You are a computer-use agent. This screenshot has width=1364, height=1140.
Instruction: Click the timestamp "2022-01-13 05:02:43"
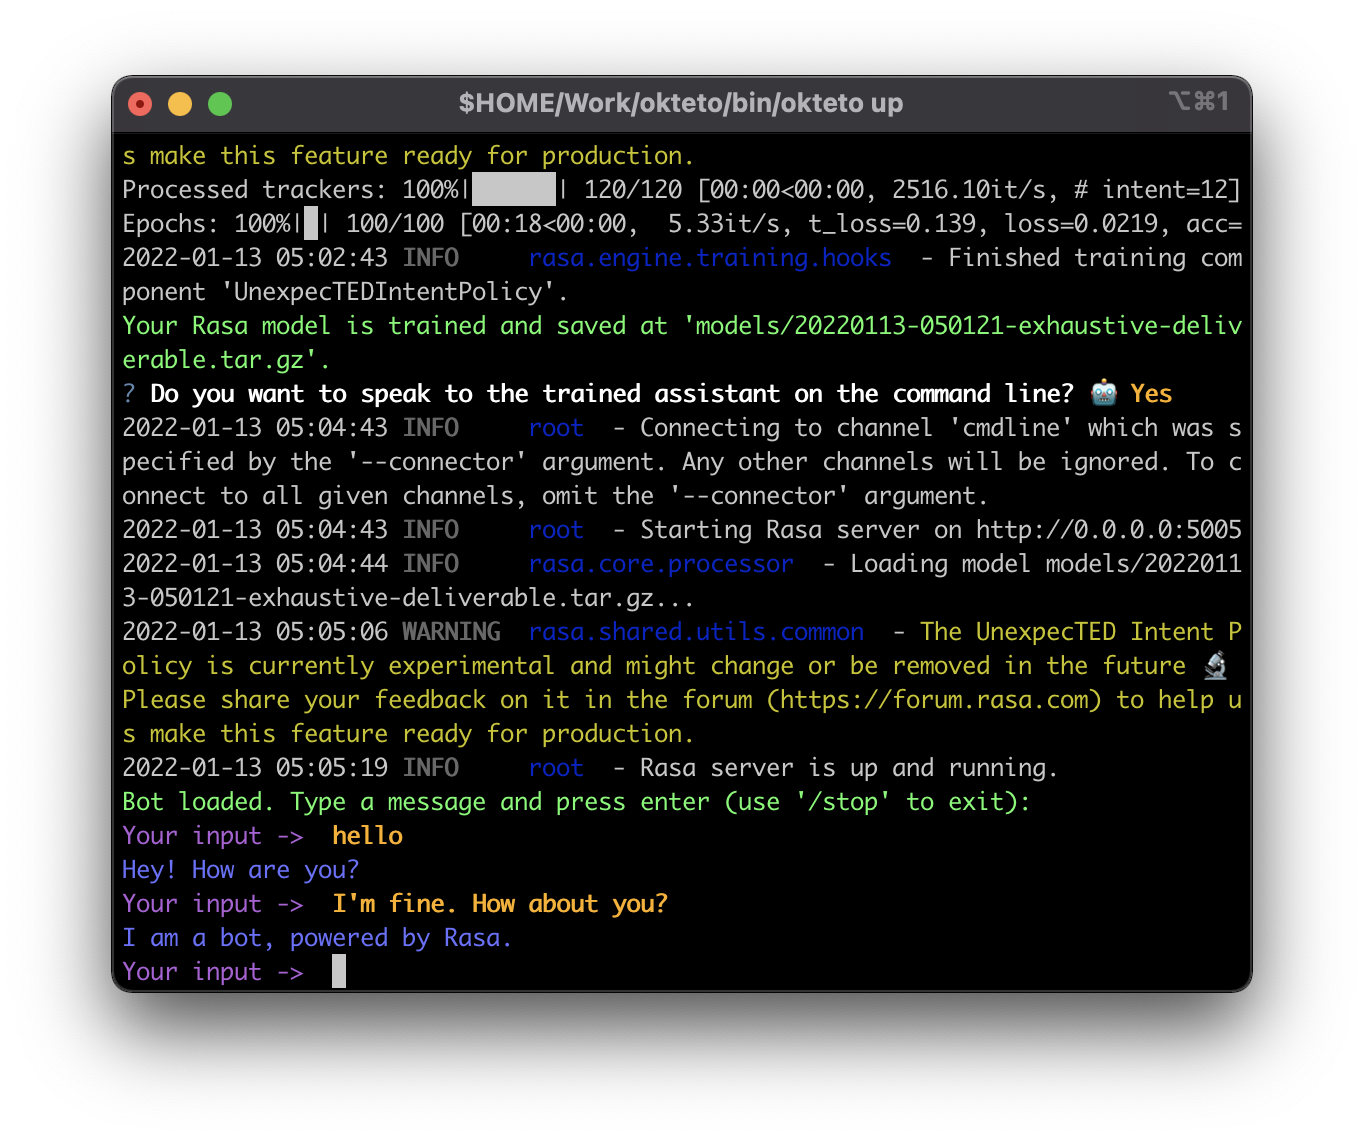point(255,258)
